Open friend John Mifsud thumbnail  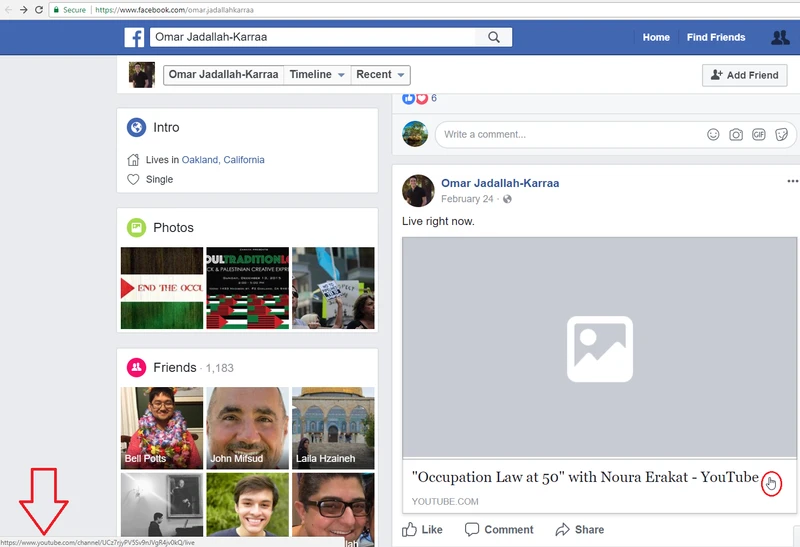pos(247,428)
